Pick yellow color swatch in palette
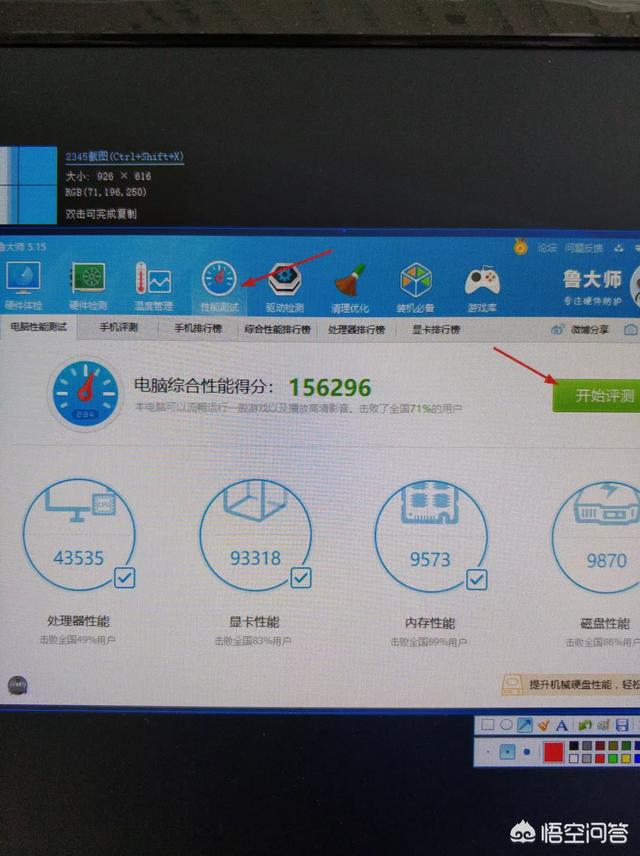Screen dimensions: 640x856 coord(626,758)
